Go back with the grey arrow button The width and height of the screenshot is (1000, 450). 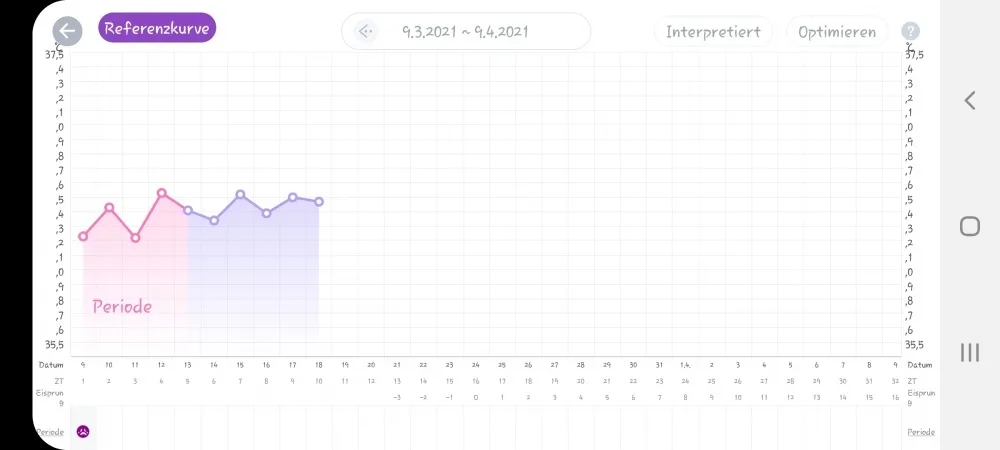pyautogui.click(x=68, y=31)
